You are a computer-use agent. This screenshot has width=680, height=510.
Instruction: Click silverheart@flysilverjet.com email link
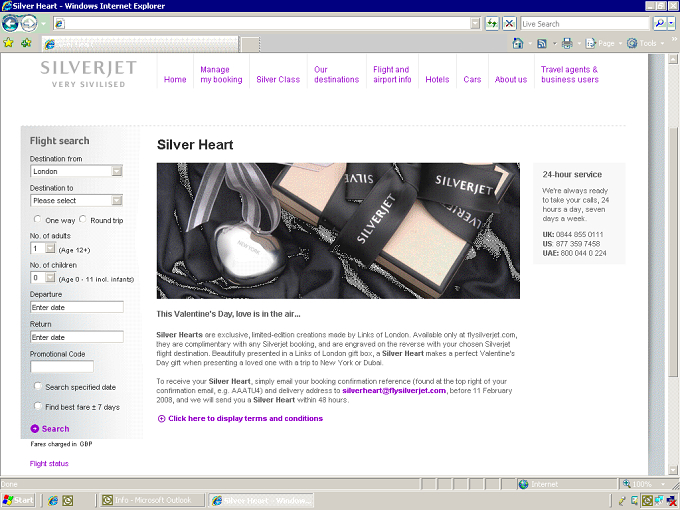tap(394, 390)
